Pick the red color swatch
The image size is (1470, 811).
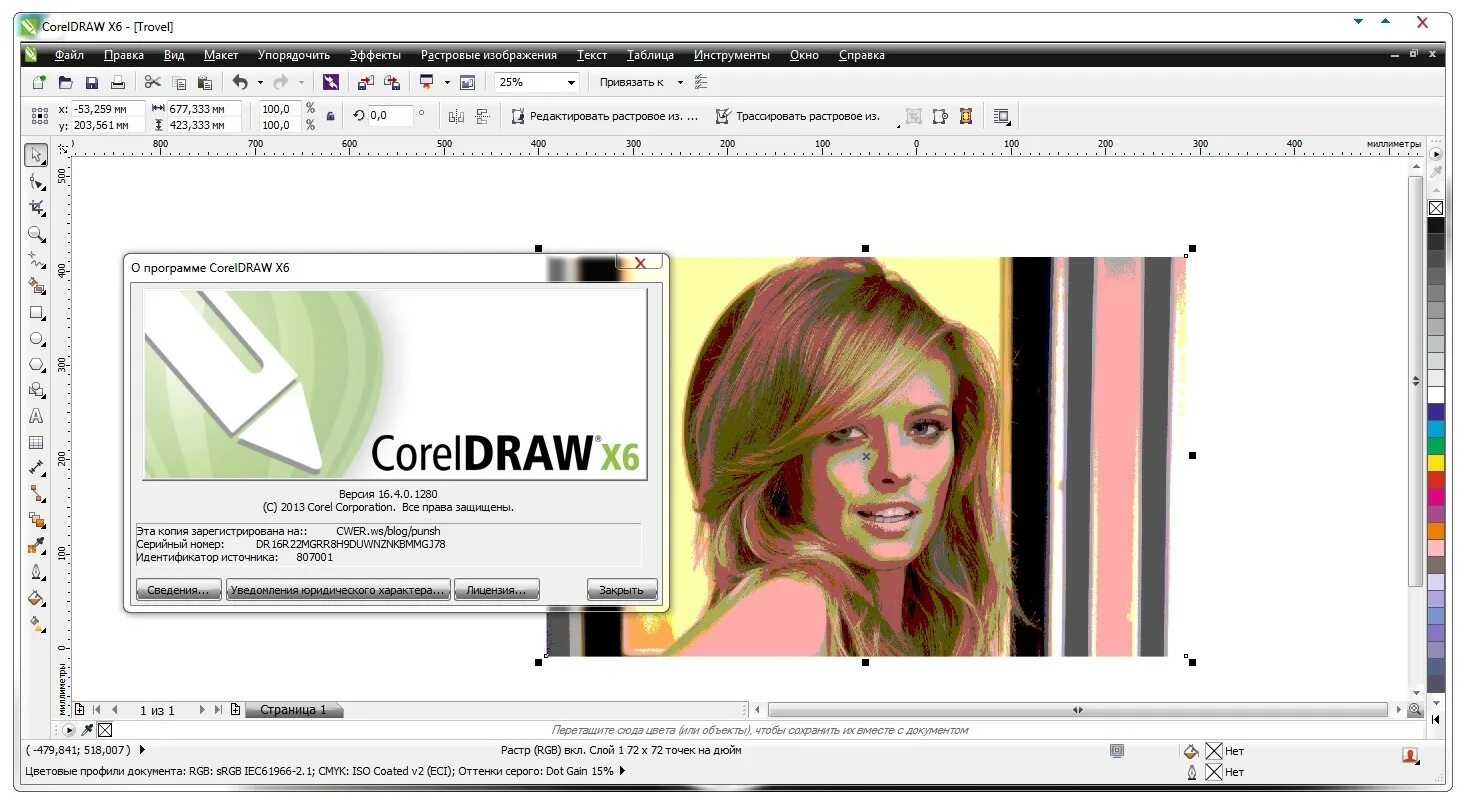pos(1436,480)
